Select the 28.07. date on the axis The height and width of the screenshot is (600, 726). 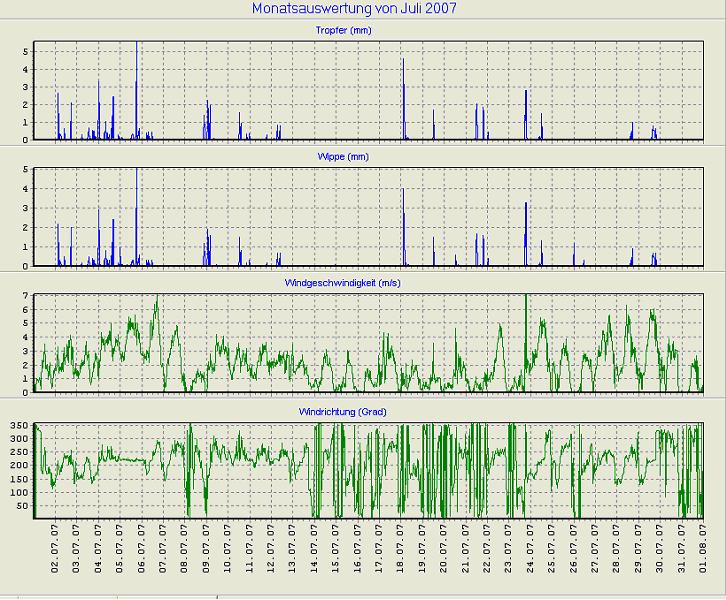pyautogui.click(x=616, y=548)
